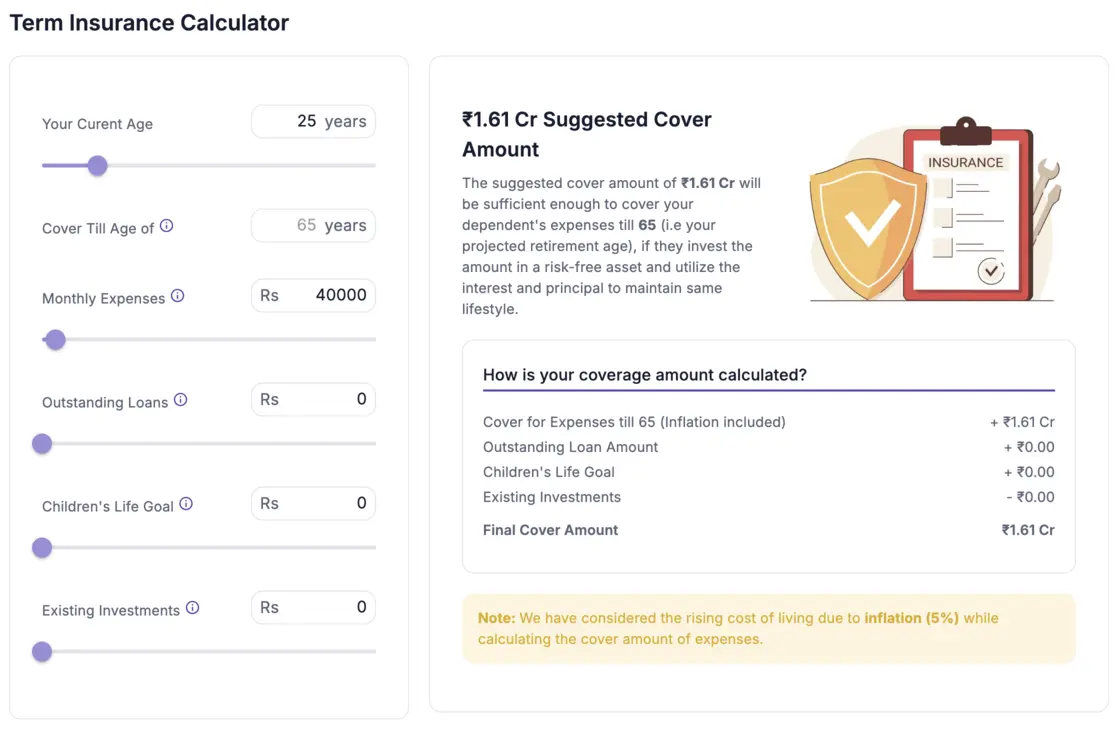The height and width of the screenshot is (729, 1119).
Task: Select the Outstanding Loans slider handle
Action: point(42,444)
